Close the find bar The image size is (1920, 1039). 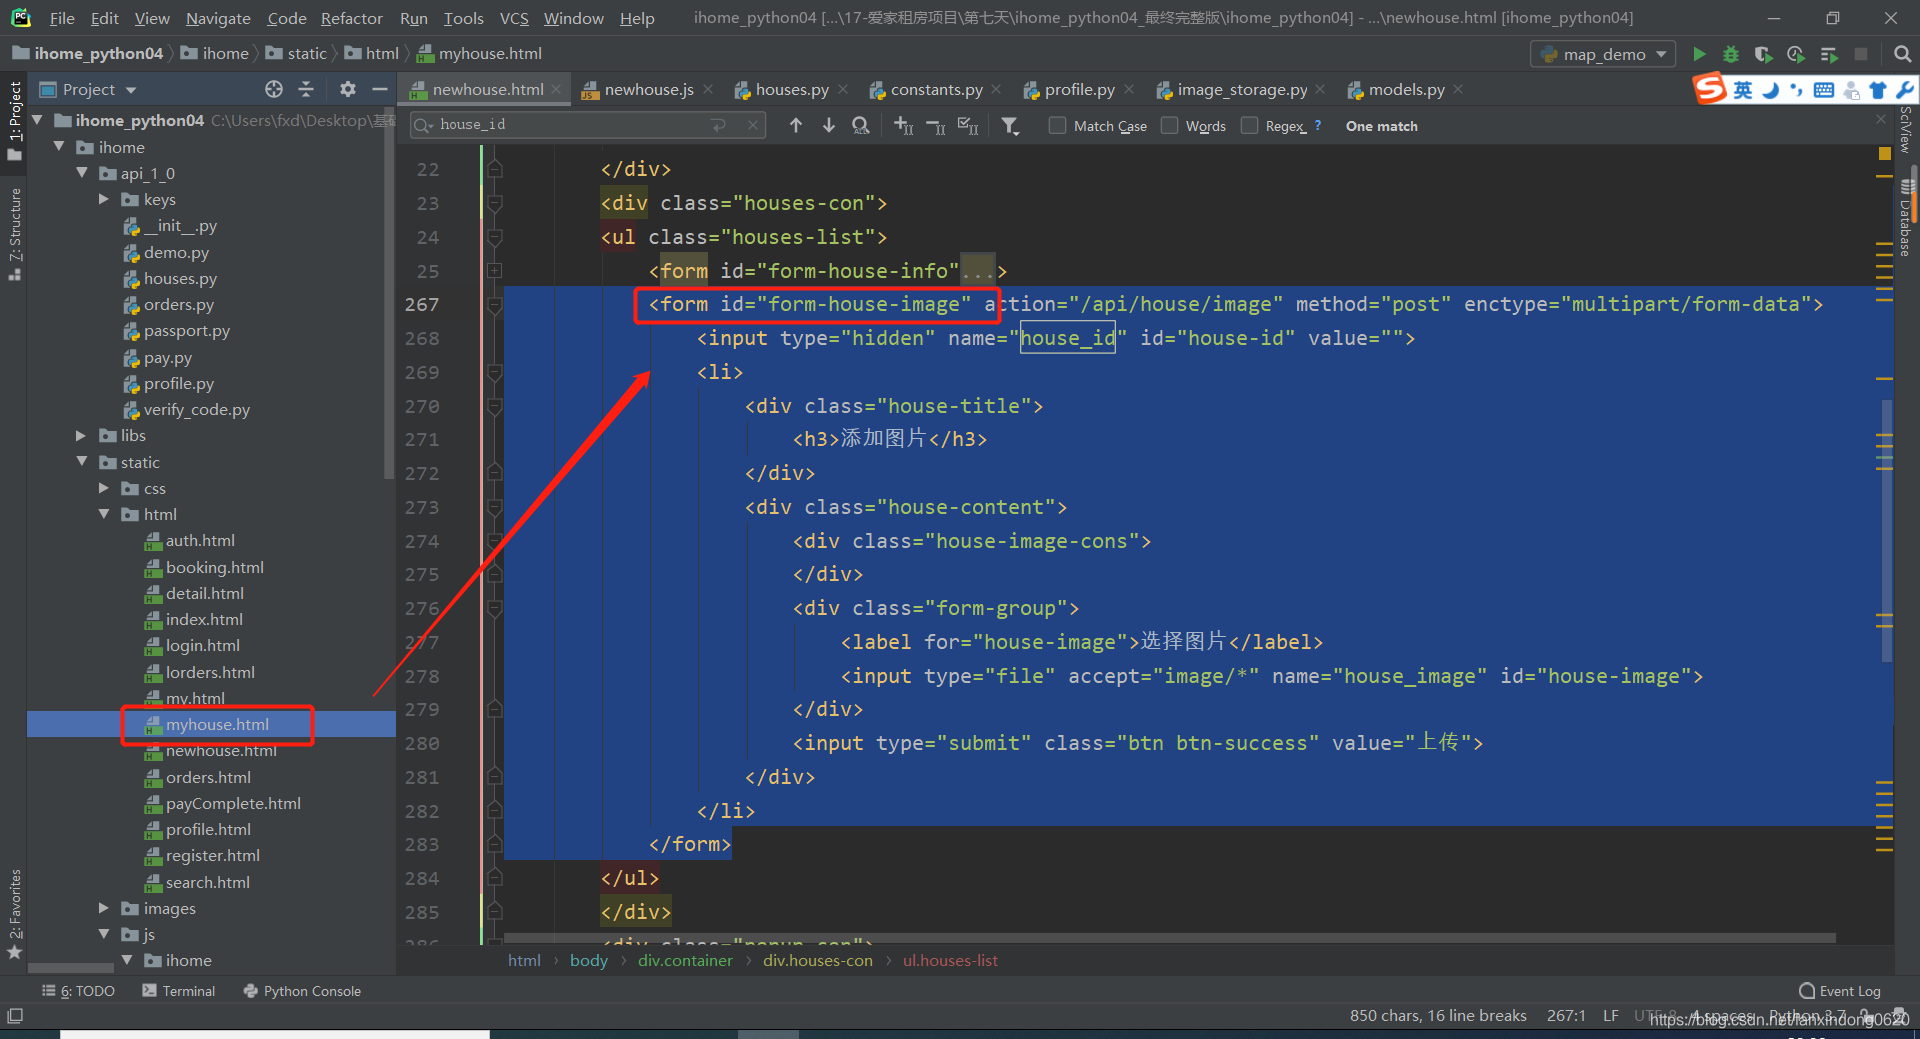pos(1880,119)
